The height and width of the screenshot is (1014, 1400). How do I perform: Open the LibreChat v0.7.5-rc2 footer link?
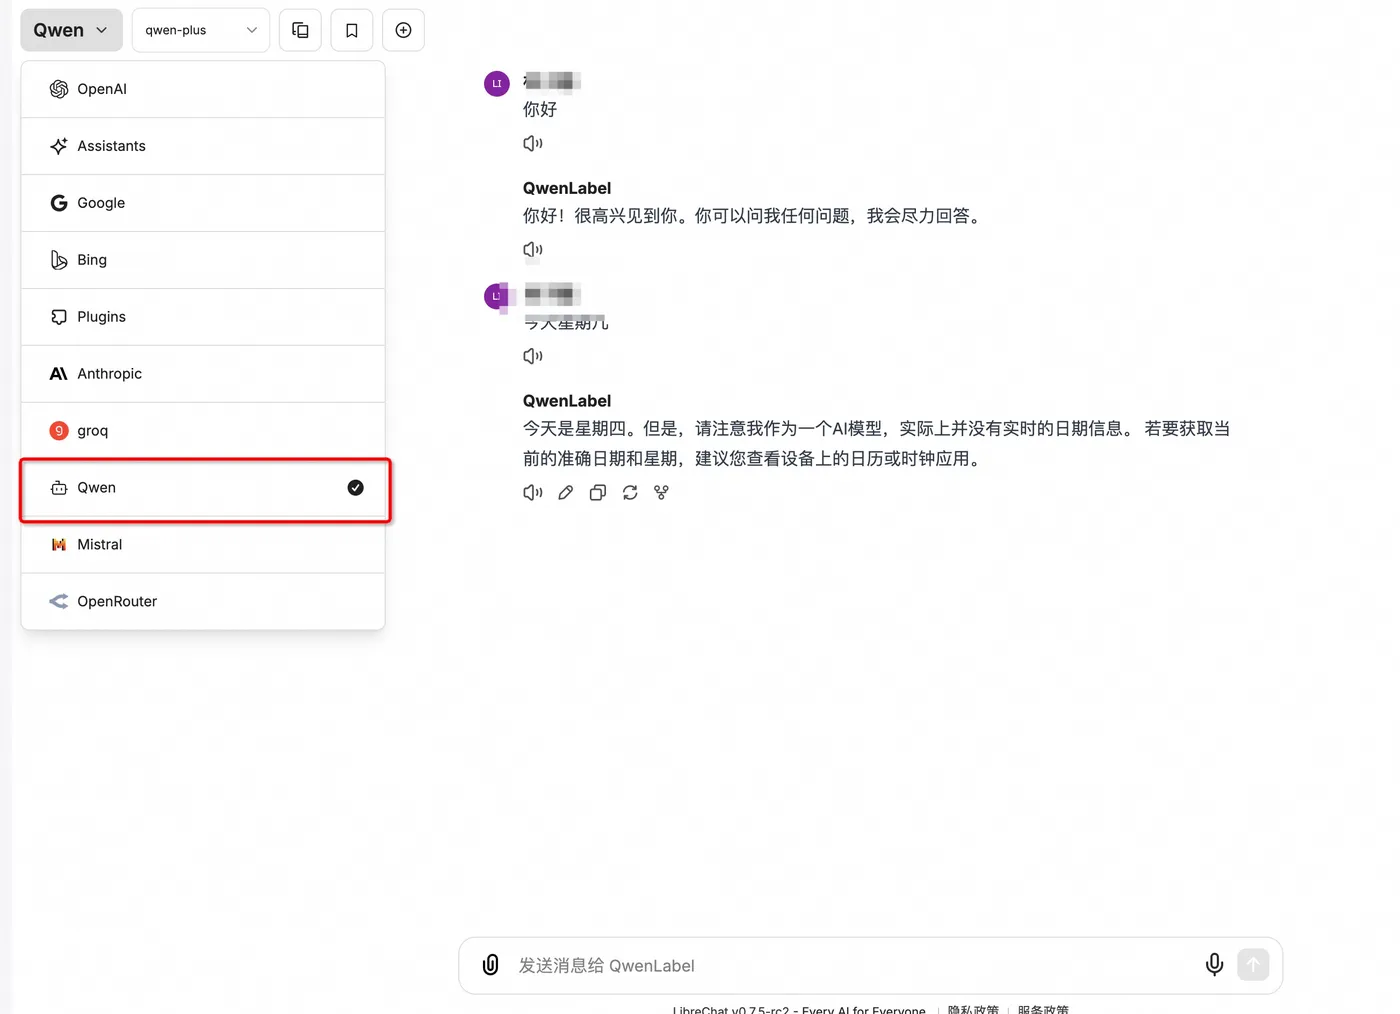tap(799, 1009)
